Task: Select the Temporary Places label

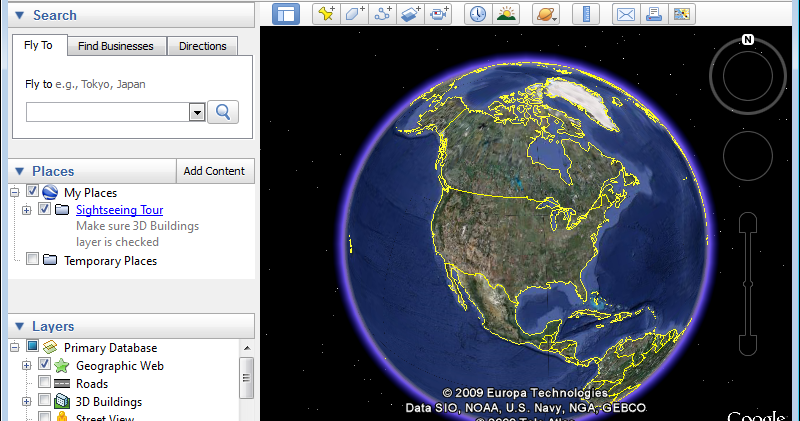Action: tap(110, 261)
